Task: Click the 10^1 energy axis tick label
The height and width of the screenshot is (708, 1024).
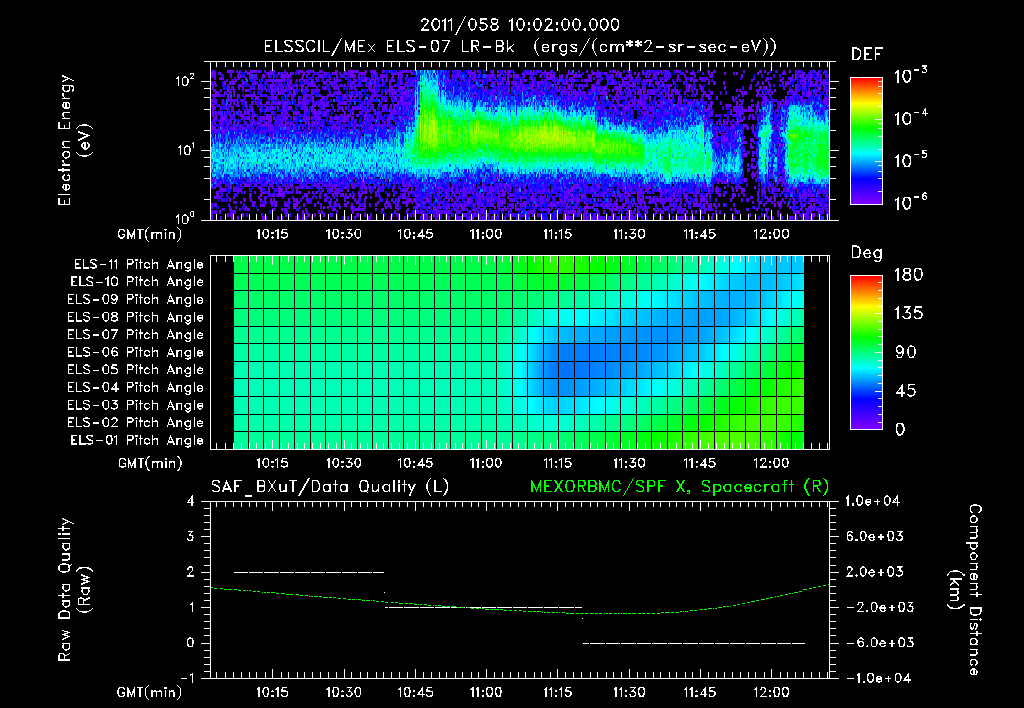Action: point(185,150)
